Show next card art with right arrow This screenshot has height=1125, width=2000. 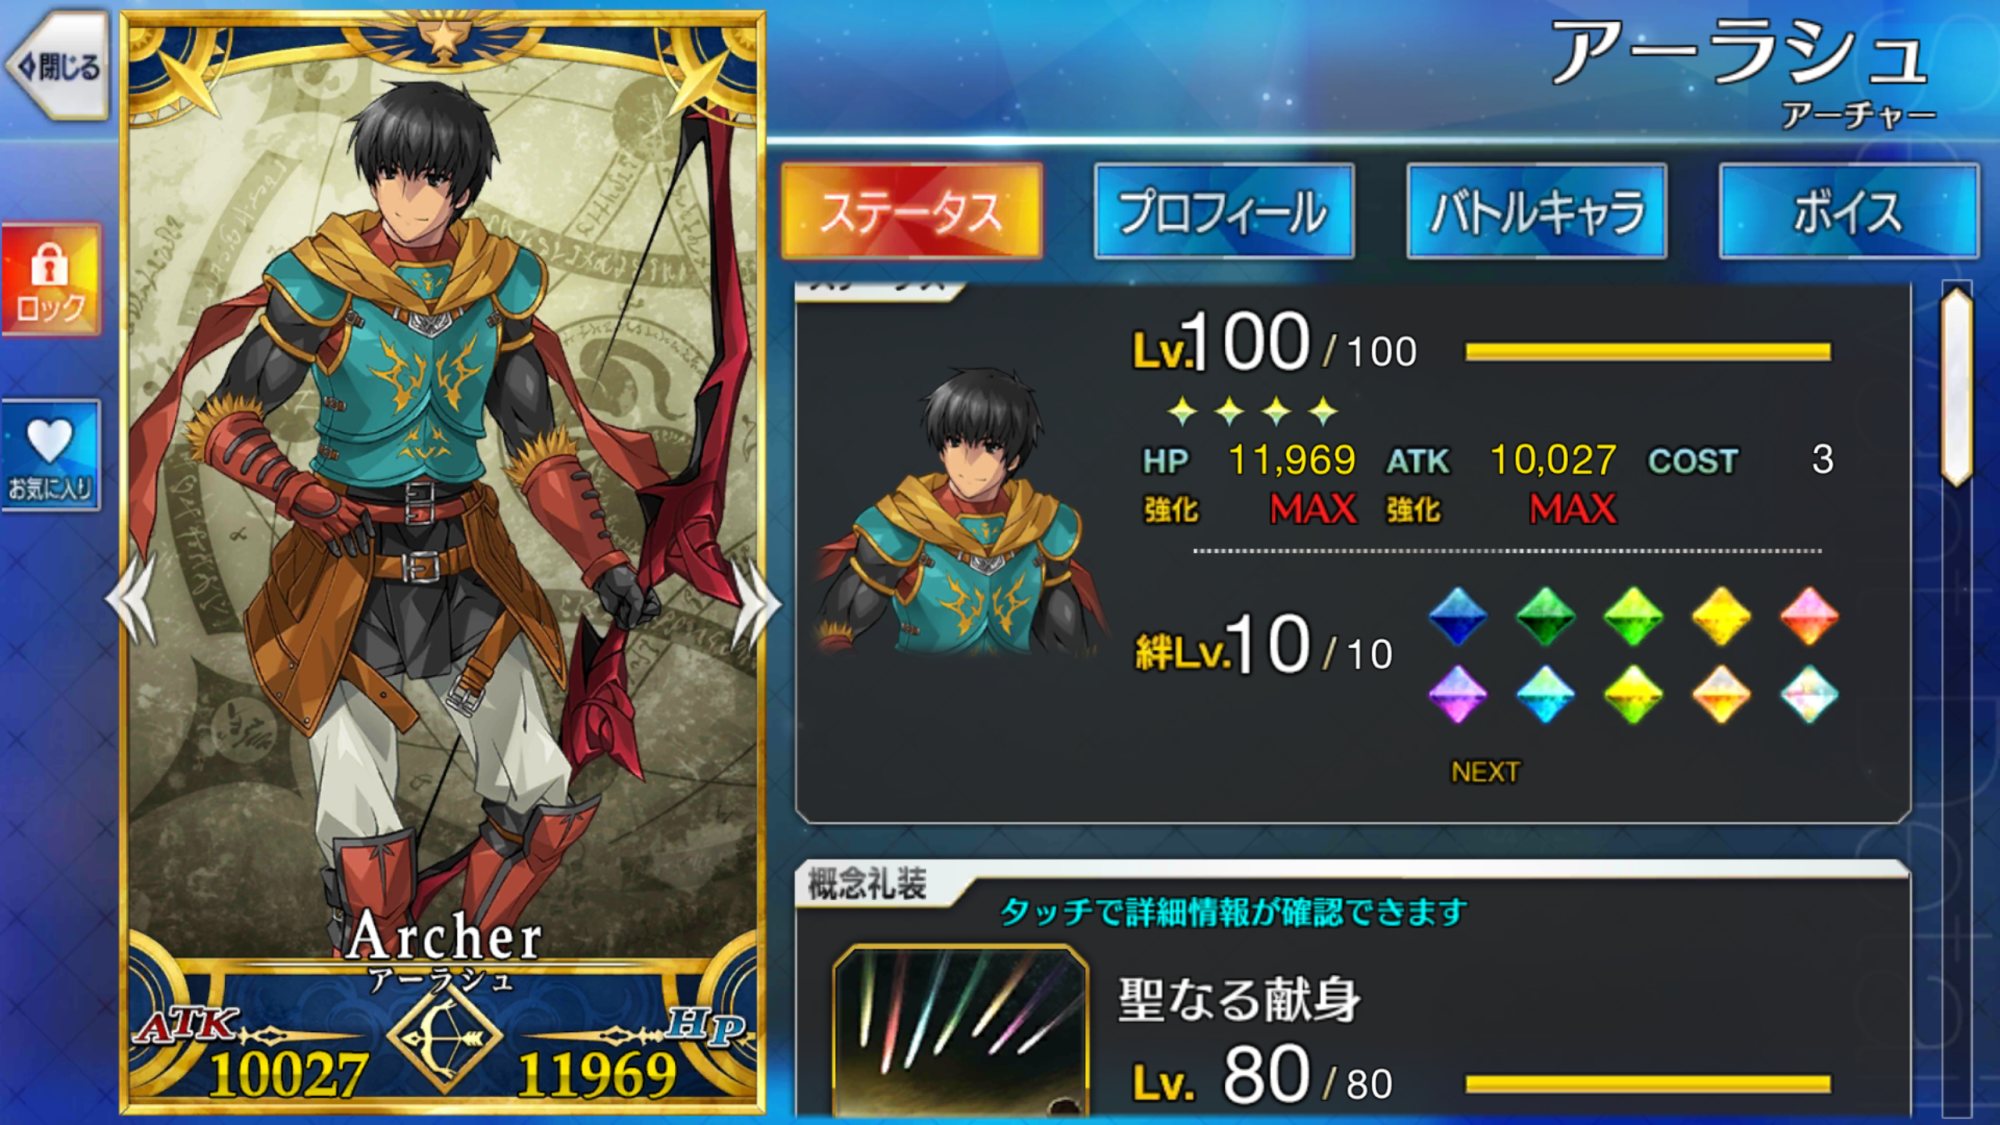pyautogui.click(x=756, y=600)
